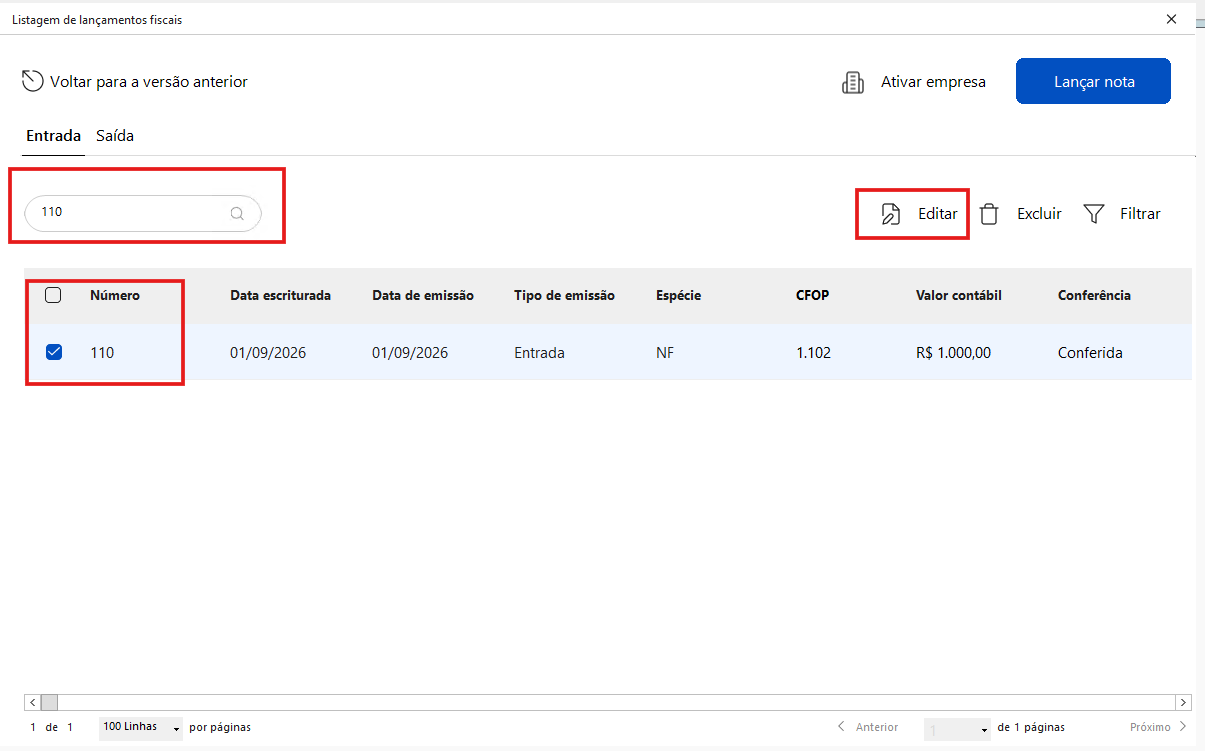Go to the Próximo page arrow

(1183, 727)
